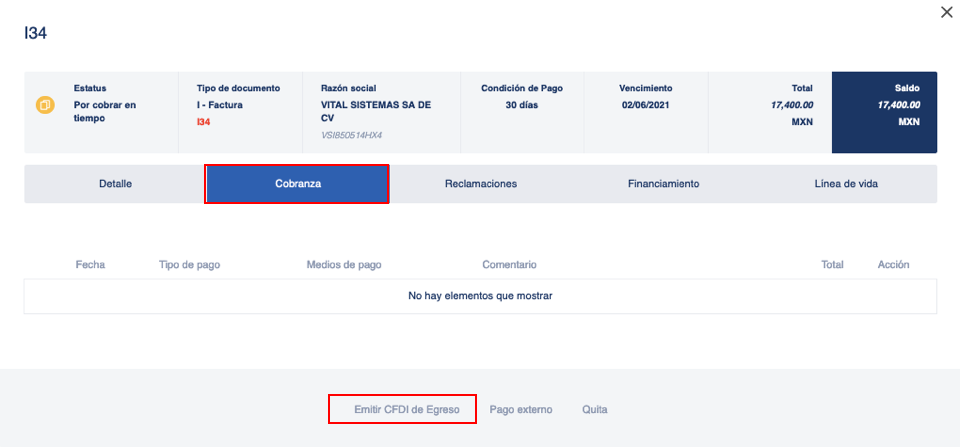Click the RFC VSI850514HX4 text

351,135
